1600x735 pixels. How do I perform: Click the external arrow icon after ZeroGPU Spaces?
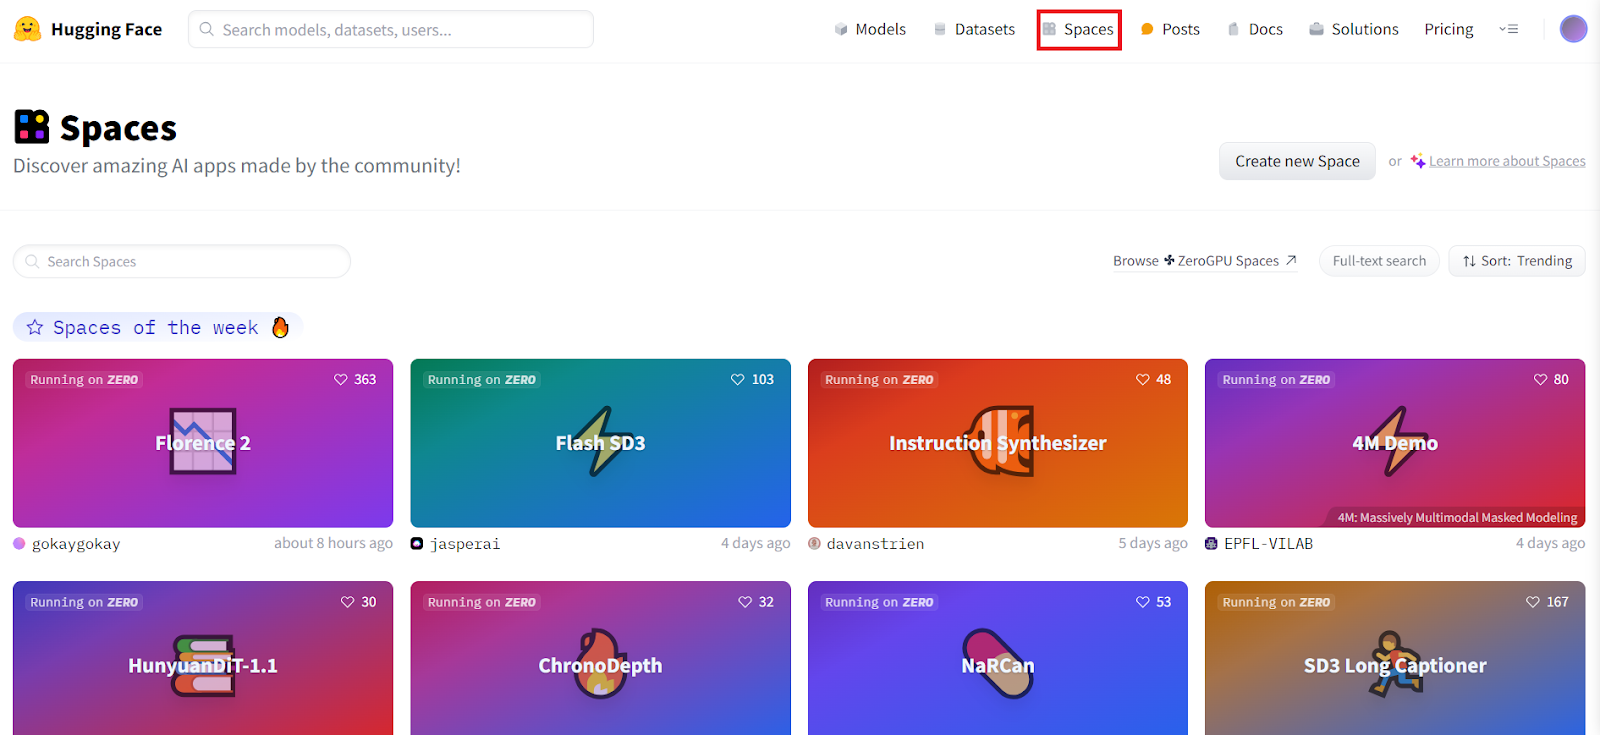1291,260
